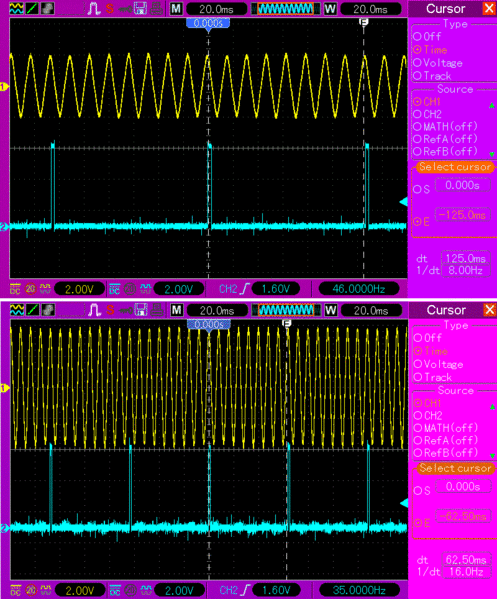Click the blue 0.000s trigger position marker in 46.0000Hz screen
This screenshot has height=599, width=497.
pos(208,24)
